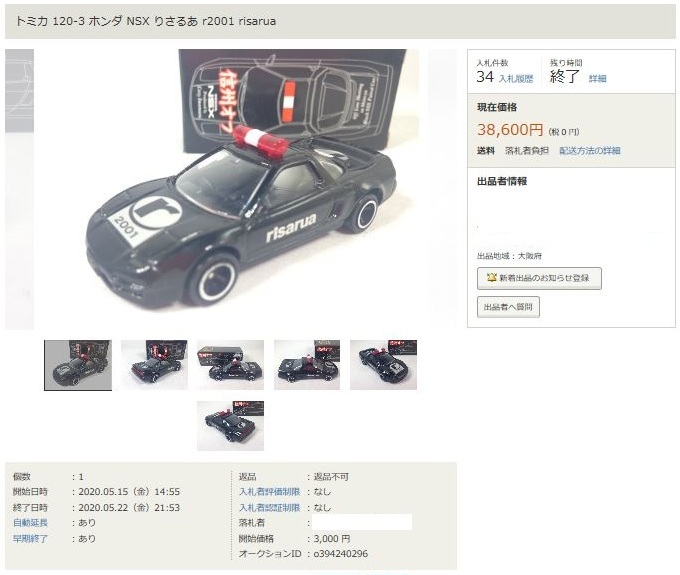Image resolution: width=680 pixels, height=575 pixels.
Task: Open the 入札者認証制限 link
Action: click(269, 507)
